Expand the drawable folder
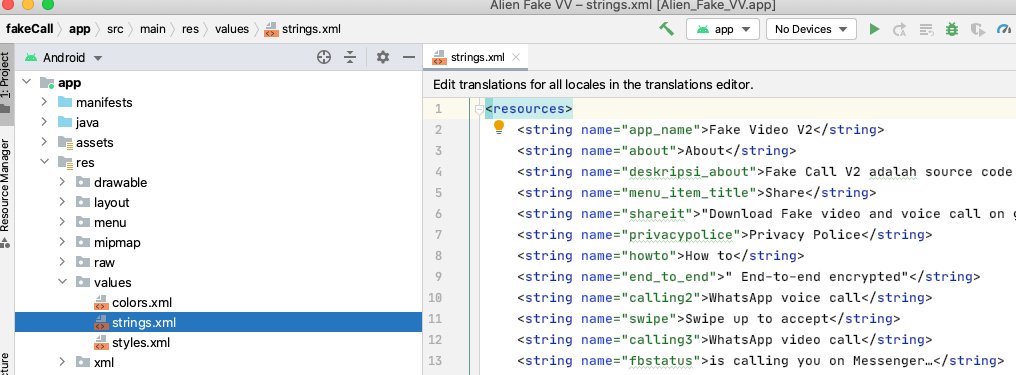Image resolution: width=1016 pixels, height=375 pixels. point(62,183)
